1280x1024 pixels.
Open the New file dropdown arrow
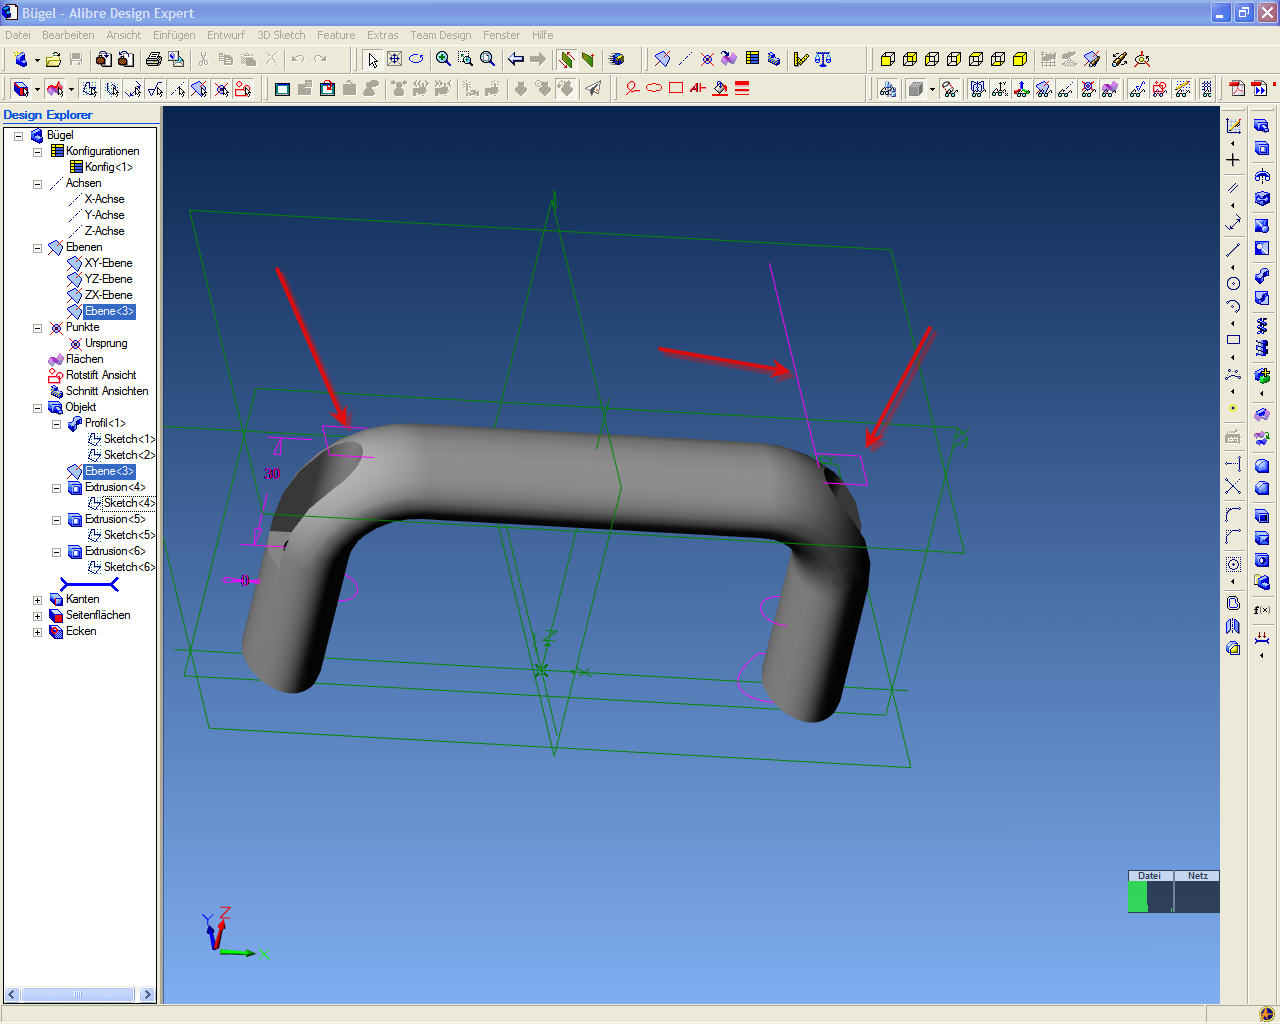36,60
